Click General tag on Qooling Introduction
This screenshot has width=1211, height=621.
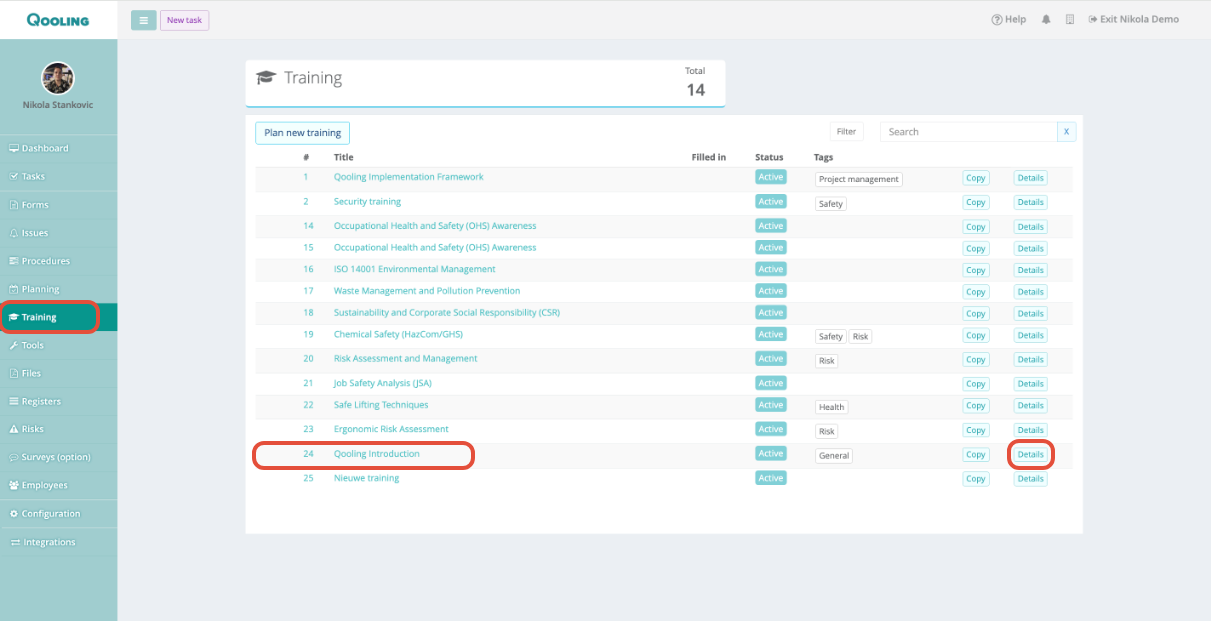834,456
